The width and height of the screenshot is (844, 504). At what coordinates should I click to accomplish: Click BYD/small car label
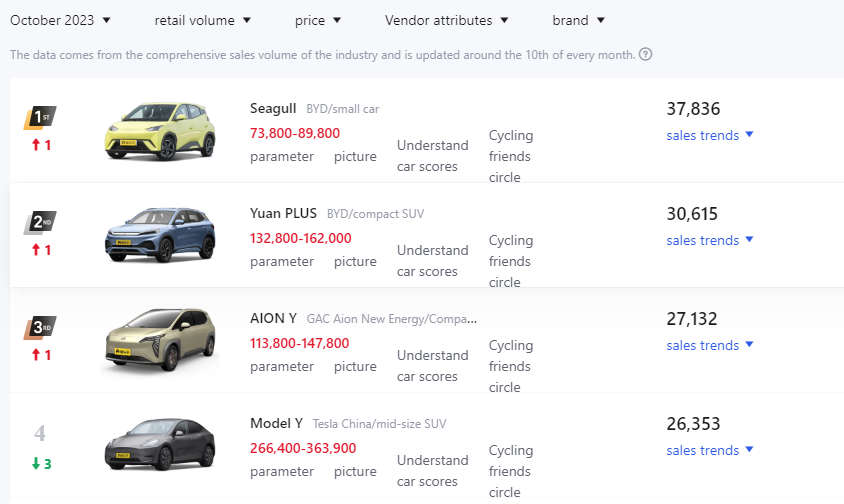coord(343,109)
